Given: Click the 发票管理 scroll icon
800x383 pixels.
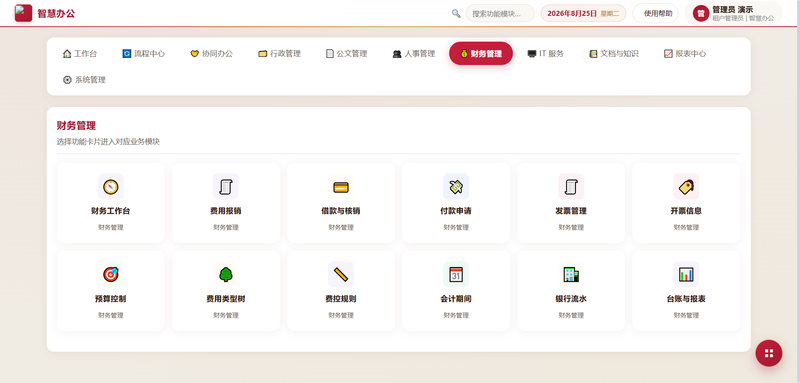Looking at the screenshot, I should tap(571, 187).
